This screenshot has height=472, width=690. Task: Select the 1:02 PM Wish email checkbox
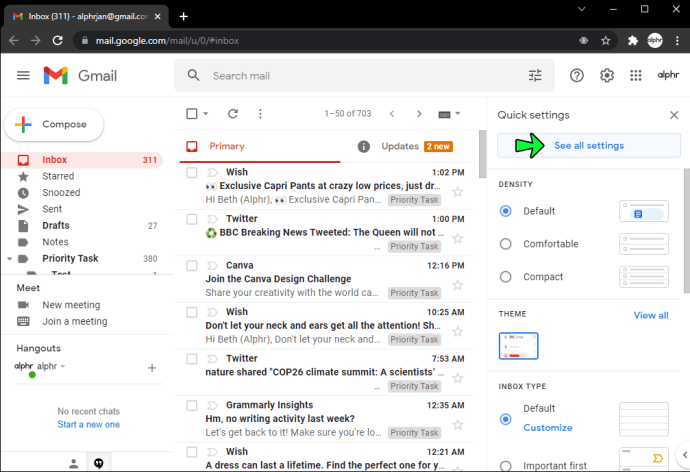192,172
